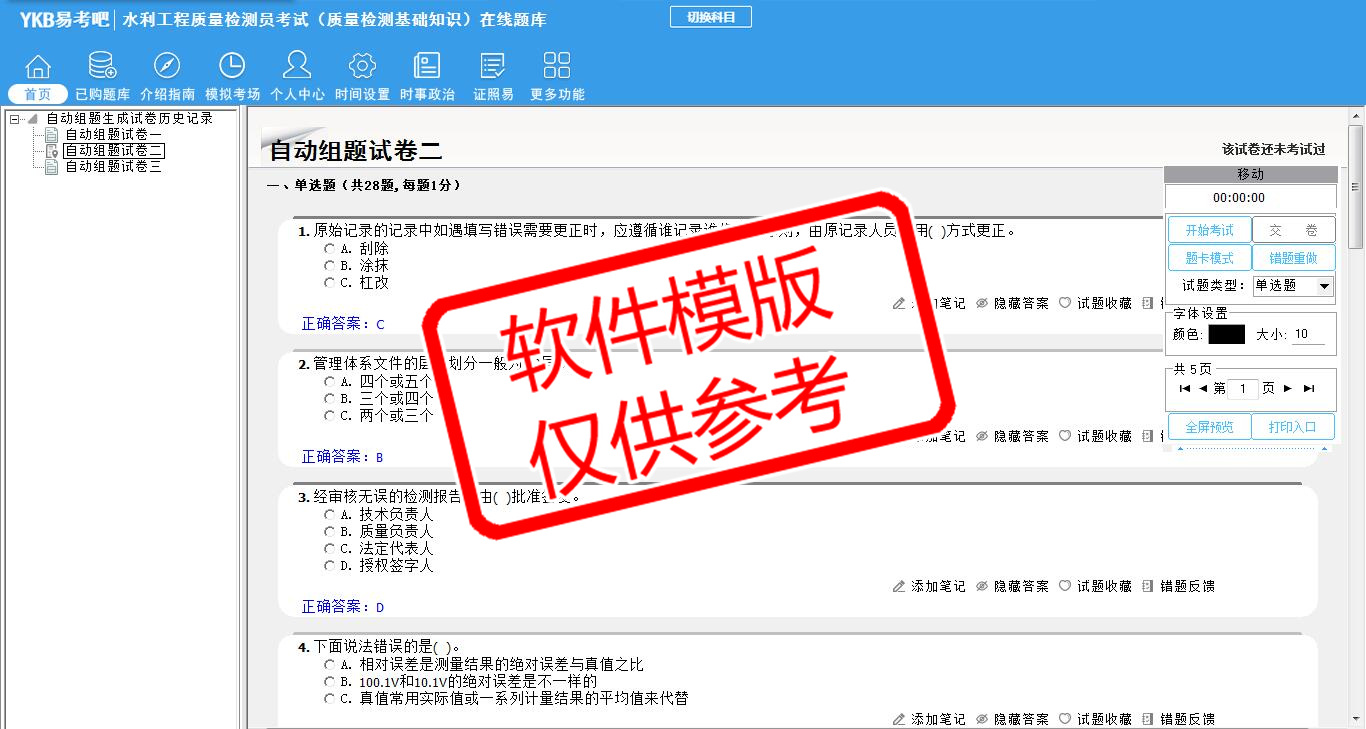Open 时间设置 gear icon
1366x729 pixels.
point(362,67)
